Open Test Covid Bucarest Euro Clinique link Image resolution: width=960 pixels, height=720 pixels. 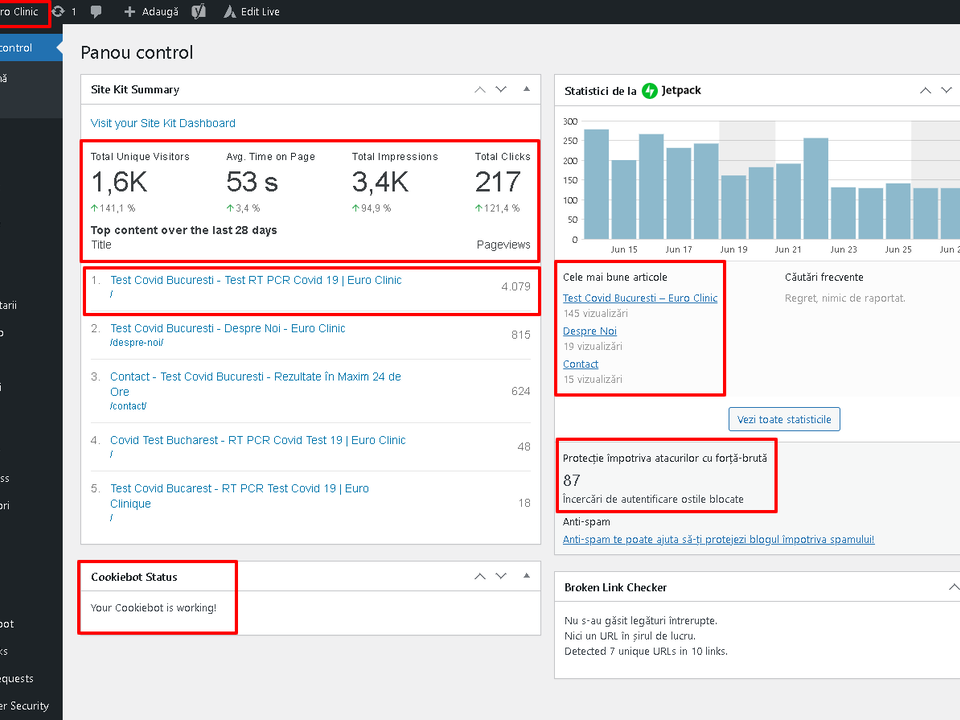[239, 496]
